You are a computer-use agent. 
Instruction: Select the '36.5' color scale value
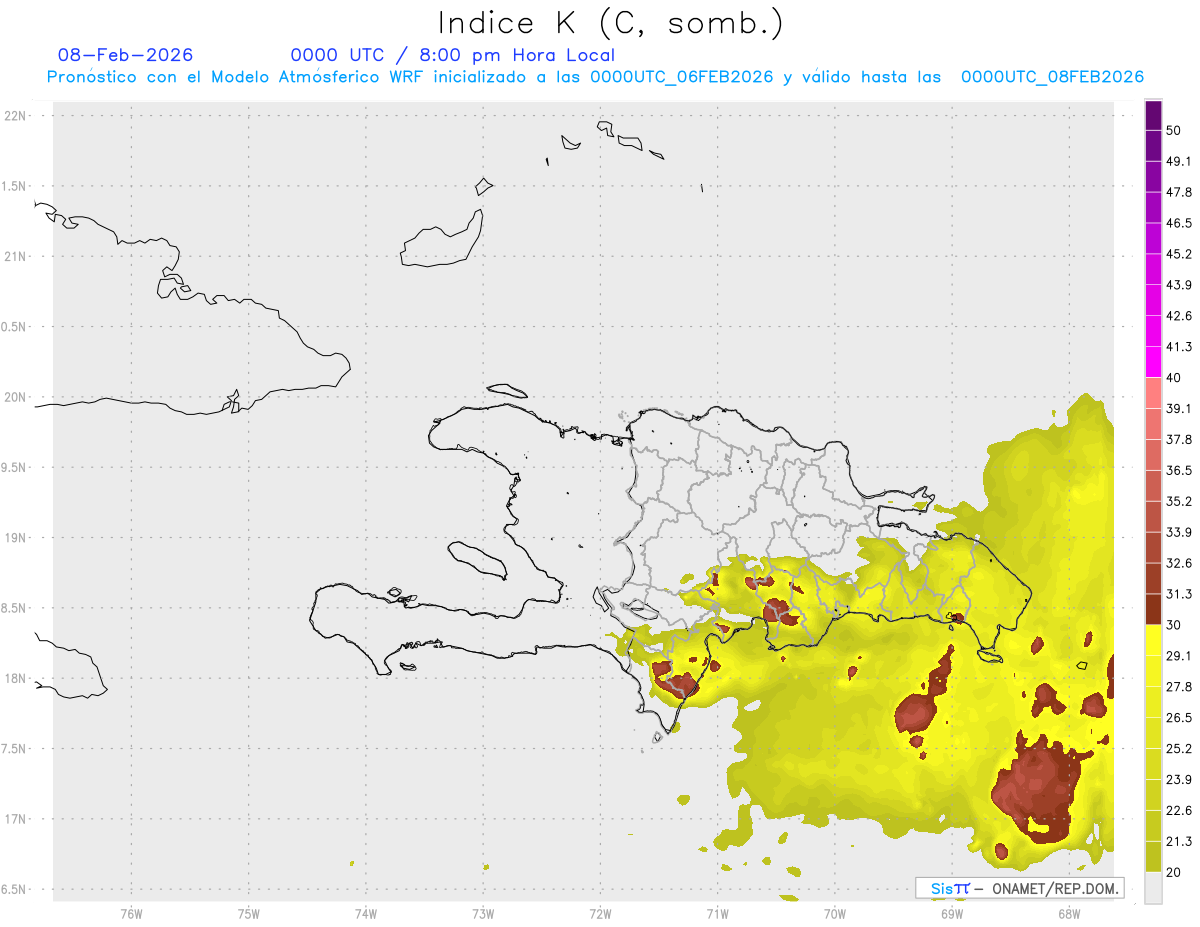(1179, 470)
